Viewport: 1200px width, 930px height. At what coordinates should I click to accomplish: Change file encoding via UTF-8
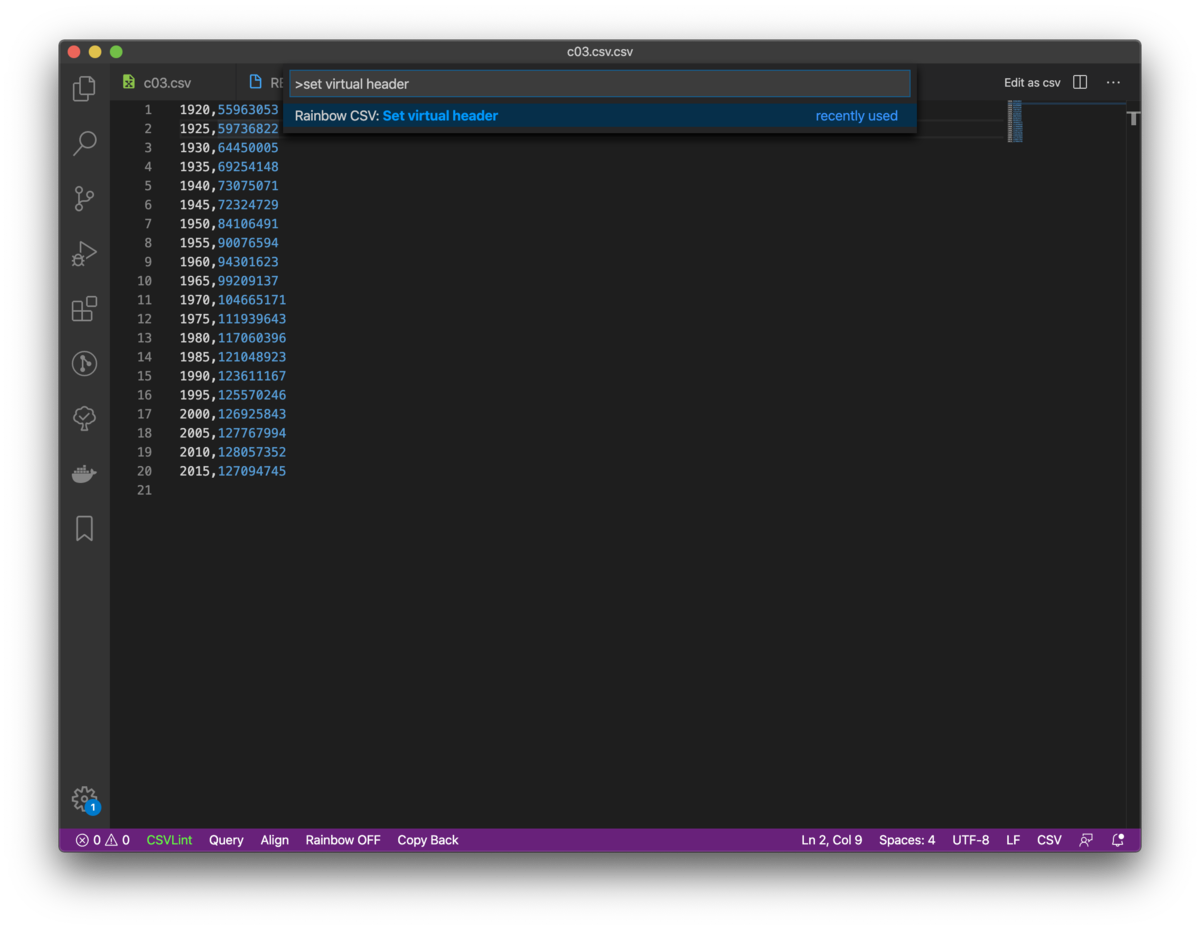(970, 840)
